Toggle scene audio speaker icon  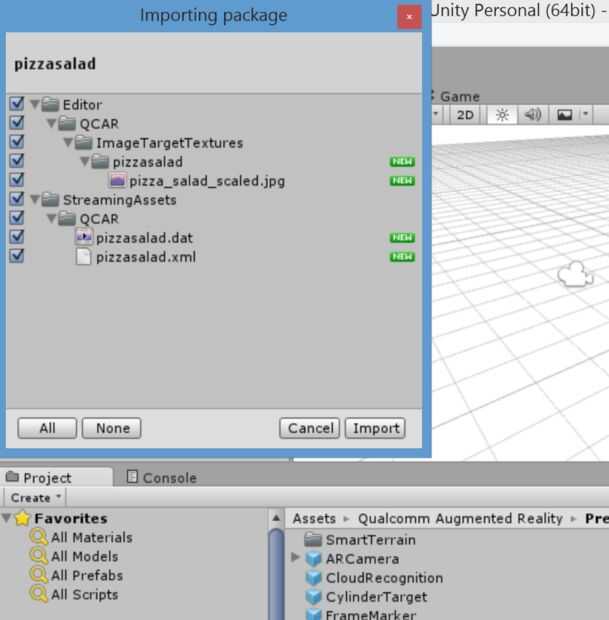coord(533,115)
